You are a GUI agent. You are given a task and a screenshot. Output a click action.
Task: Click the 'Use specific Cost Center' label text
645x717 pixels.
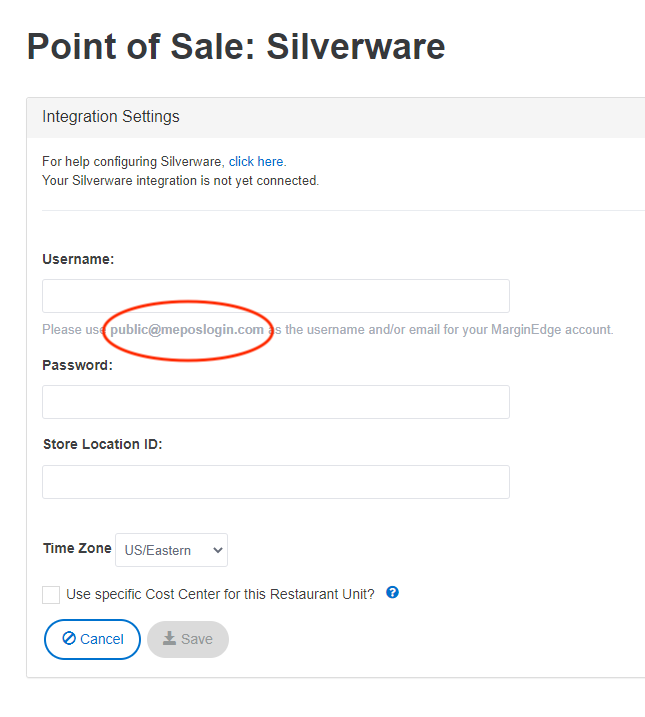click(220, 594)
